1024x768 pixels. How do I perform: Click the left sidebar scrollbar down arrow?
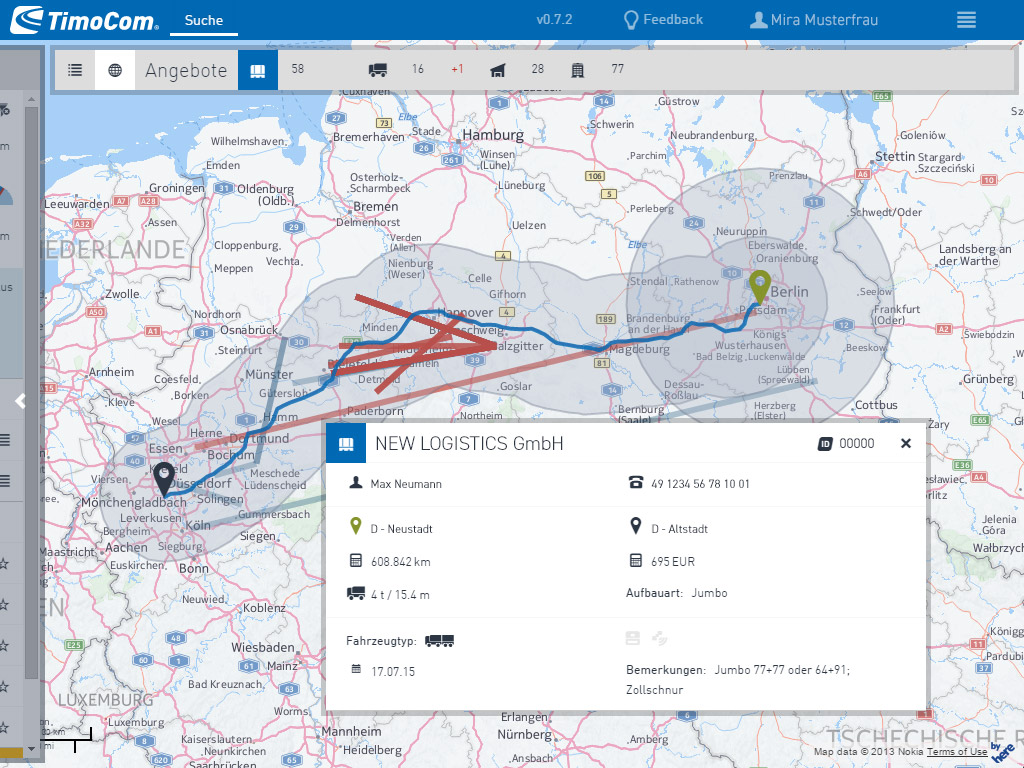click(31, 748)
